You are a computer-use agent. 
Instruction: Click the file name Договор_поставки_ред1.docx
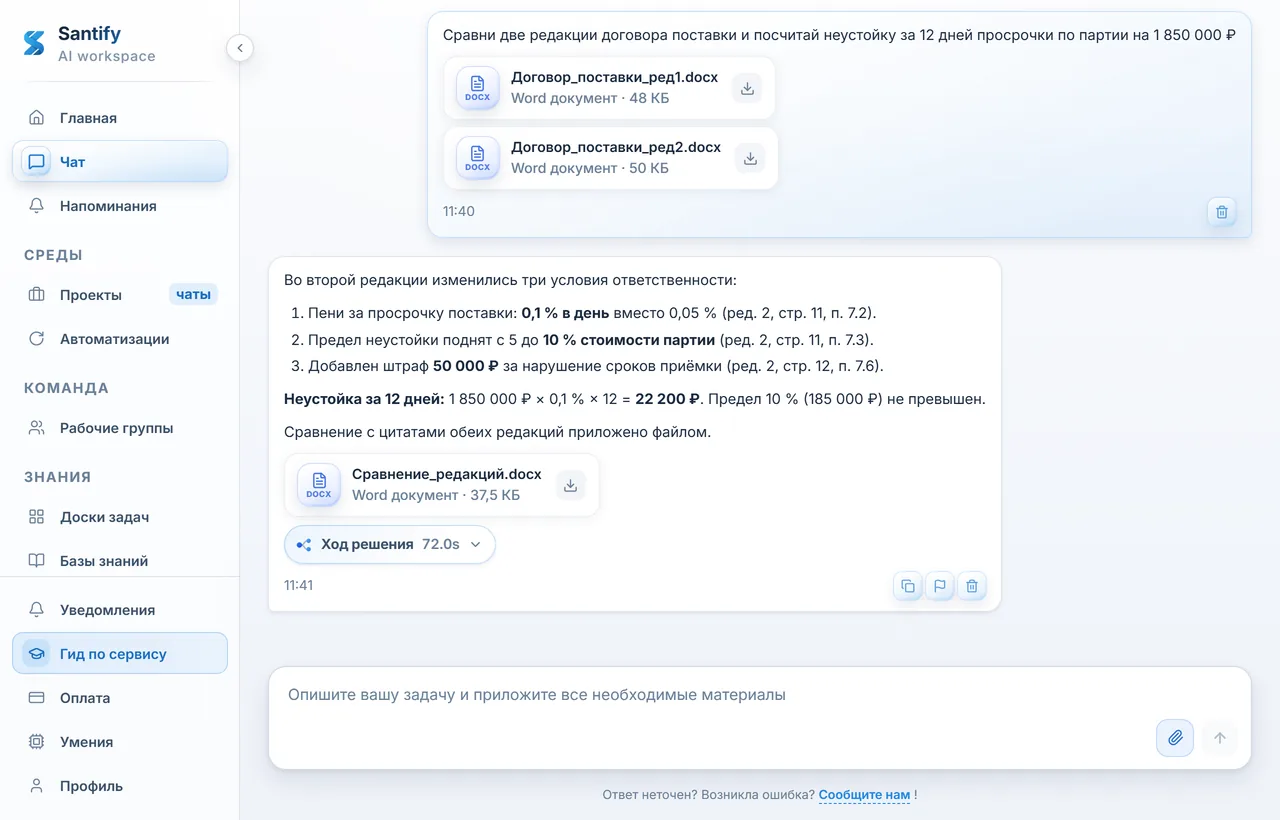point(614,77)
